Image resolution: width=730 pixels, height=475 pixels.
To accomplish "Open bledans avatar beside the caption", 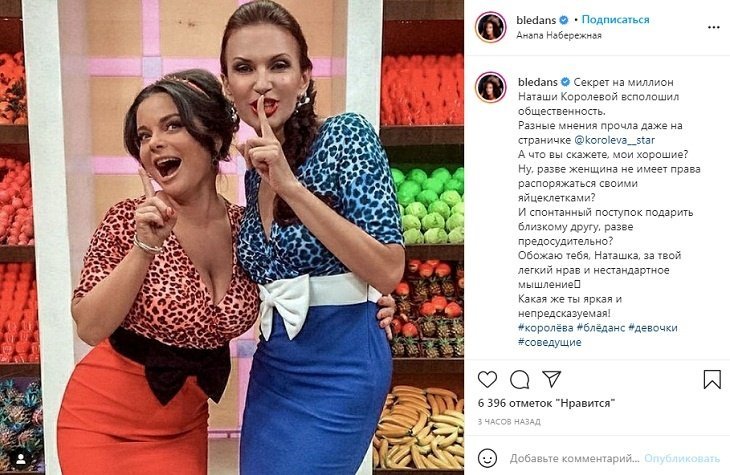I will [491, 88].
